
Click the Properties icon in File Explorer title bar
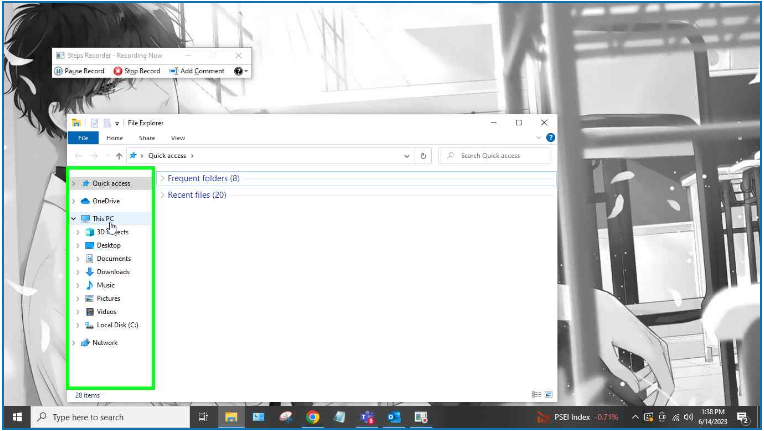(x=95, y=123)
